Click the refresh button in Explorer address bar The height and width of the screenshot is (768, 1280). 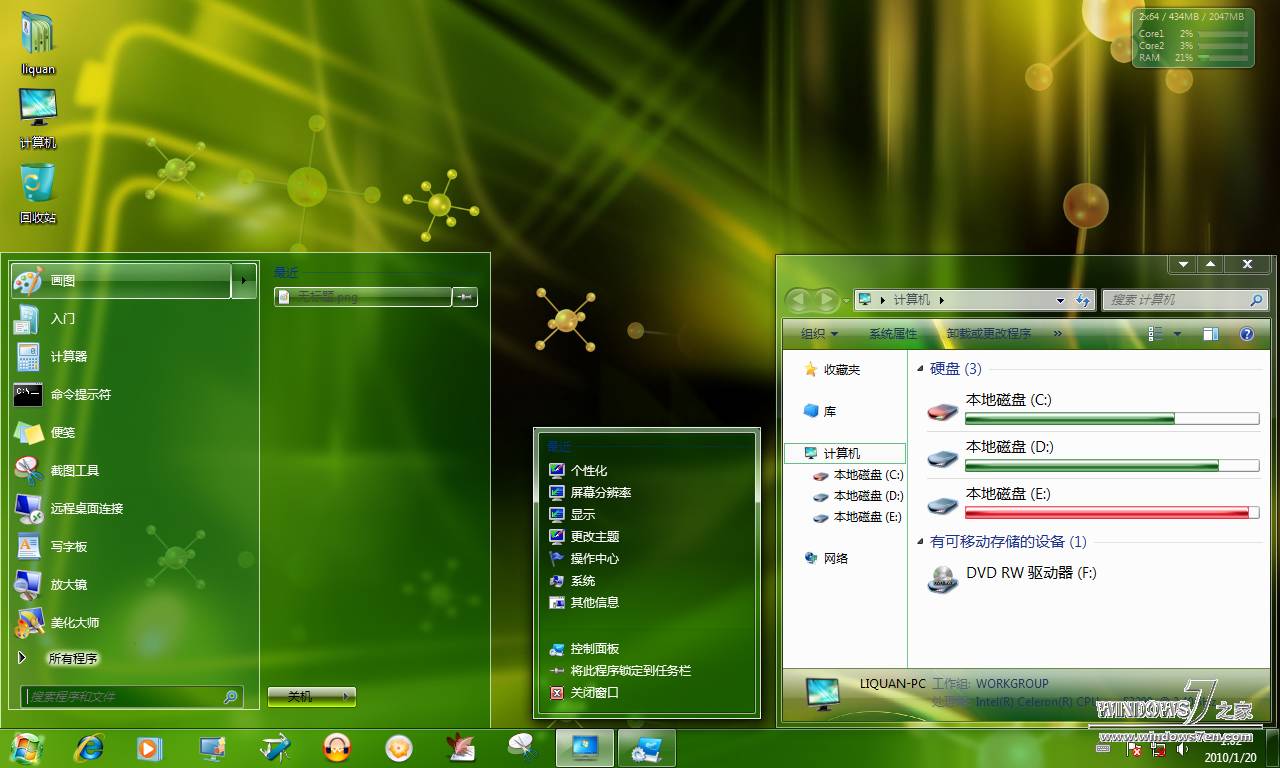pos(1083,300)
